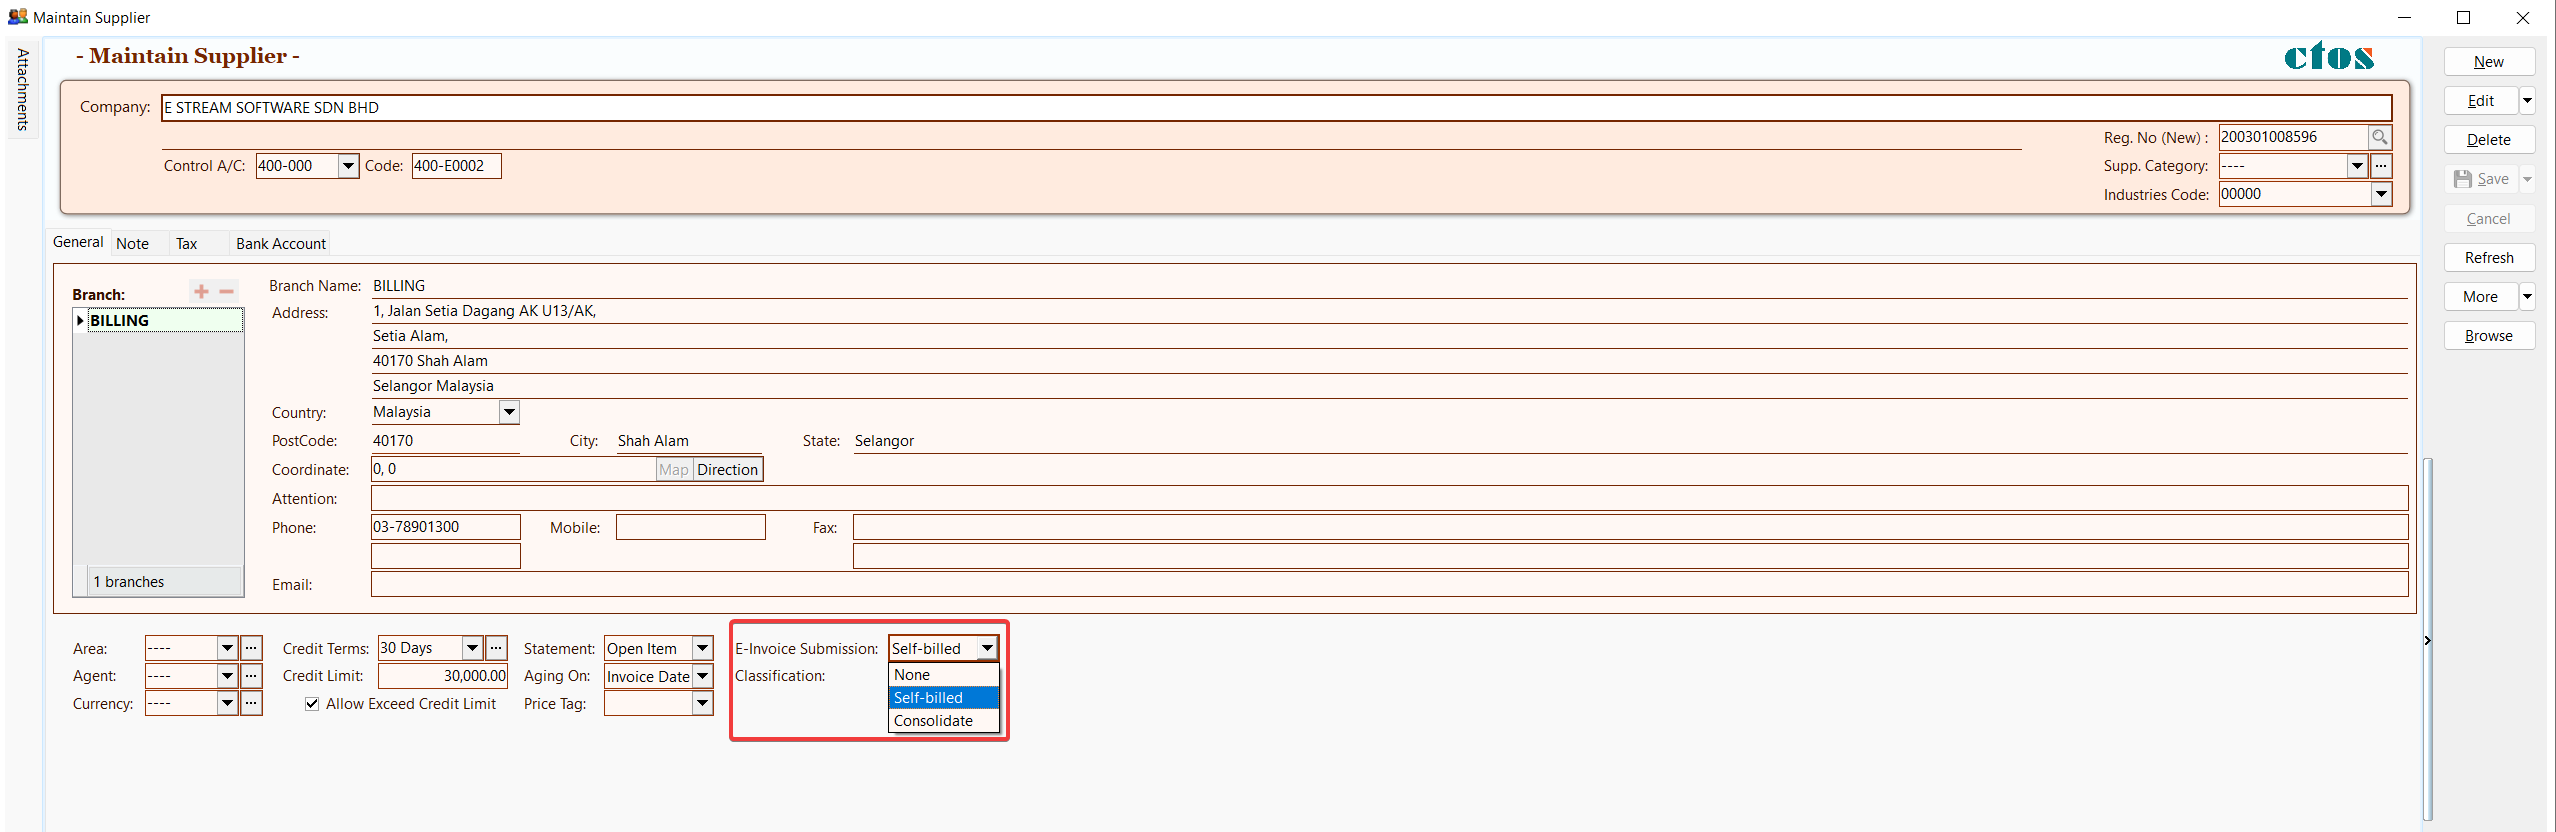
Task: Open the Tax tab
Action: 186,244
